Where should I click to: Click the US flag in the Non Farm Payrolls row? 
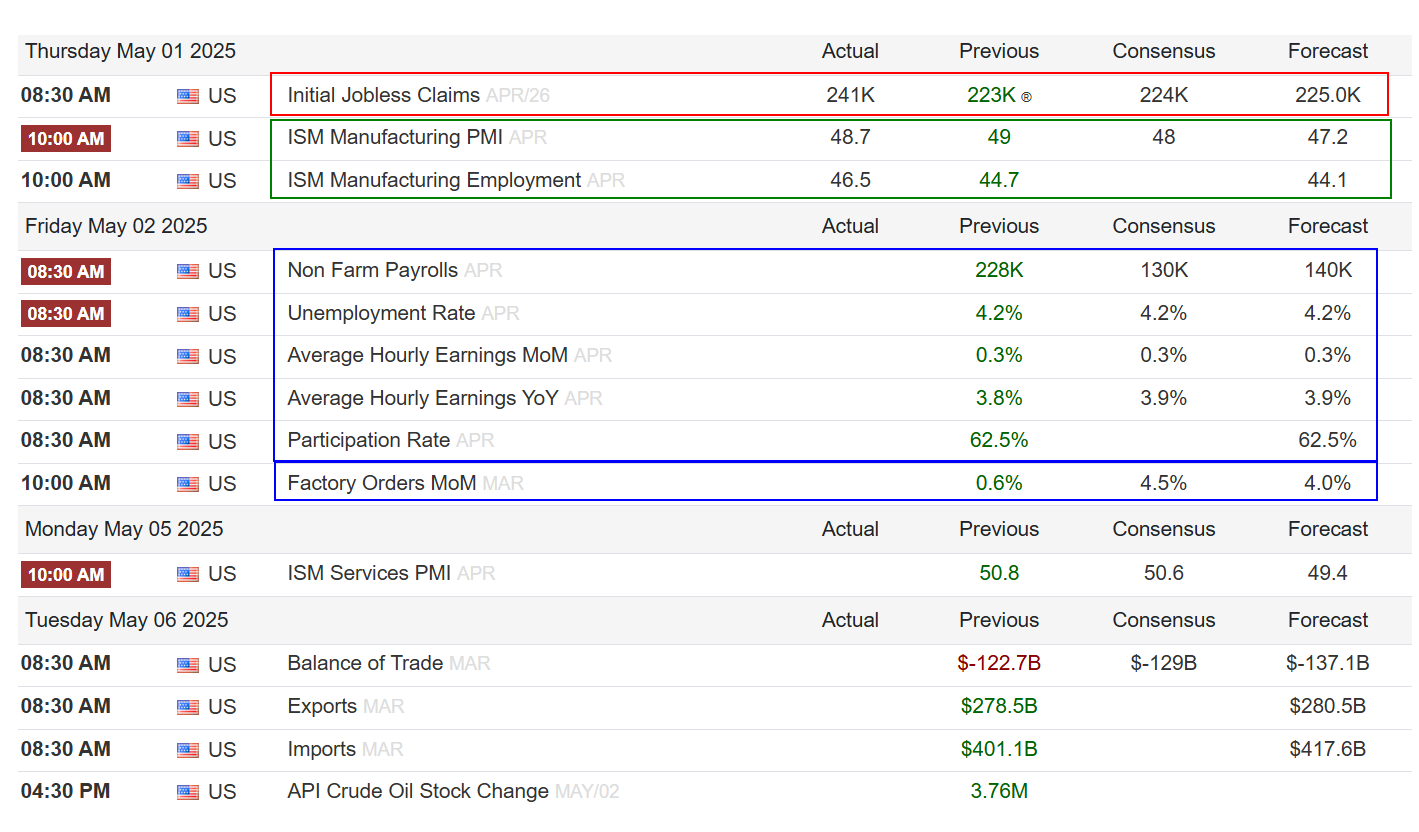(188, 272)
